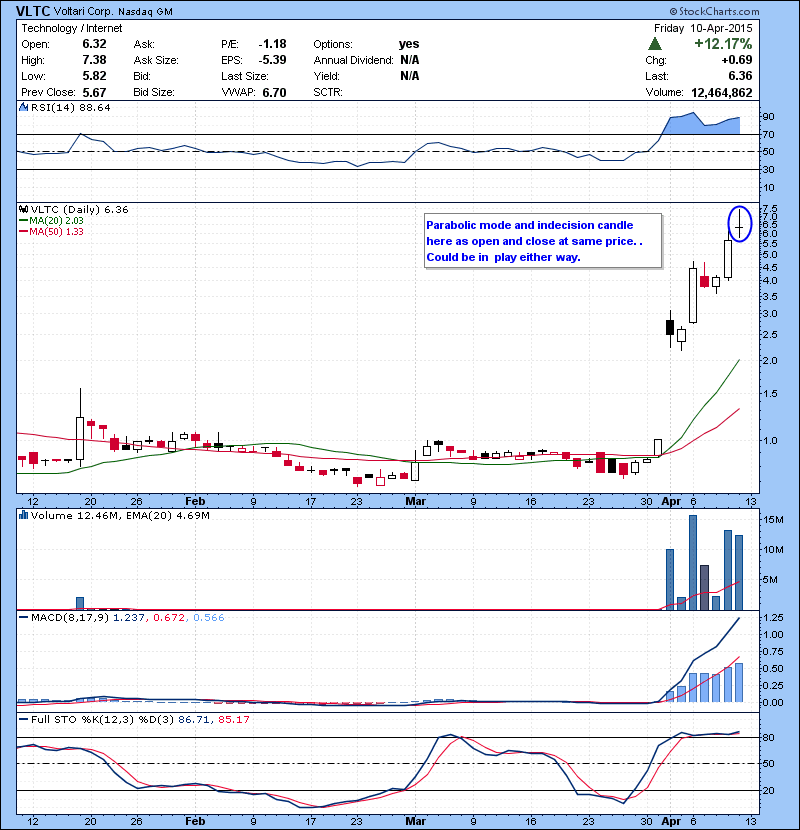Click the Open value 6.32
This screenshot has height=830, width=800.
(94, 44)
